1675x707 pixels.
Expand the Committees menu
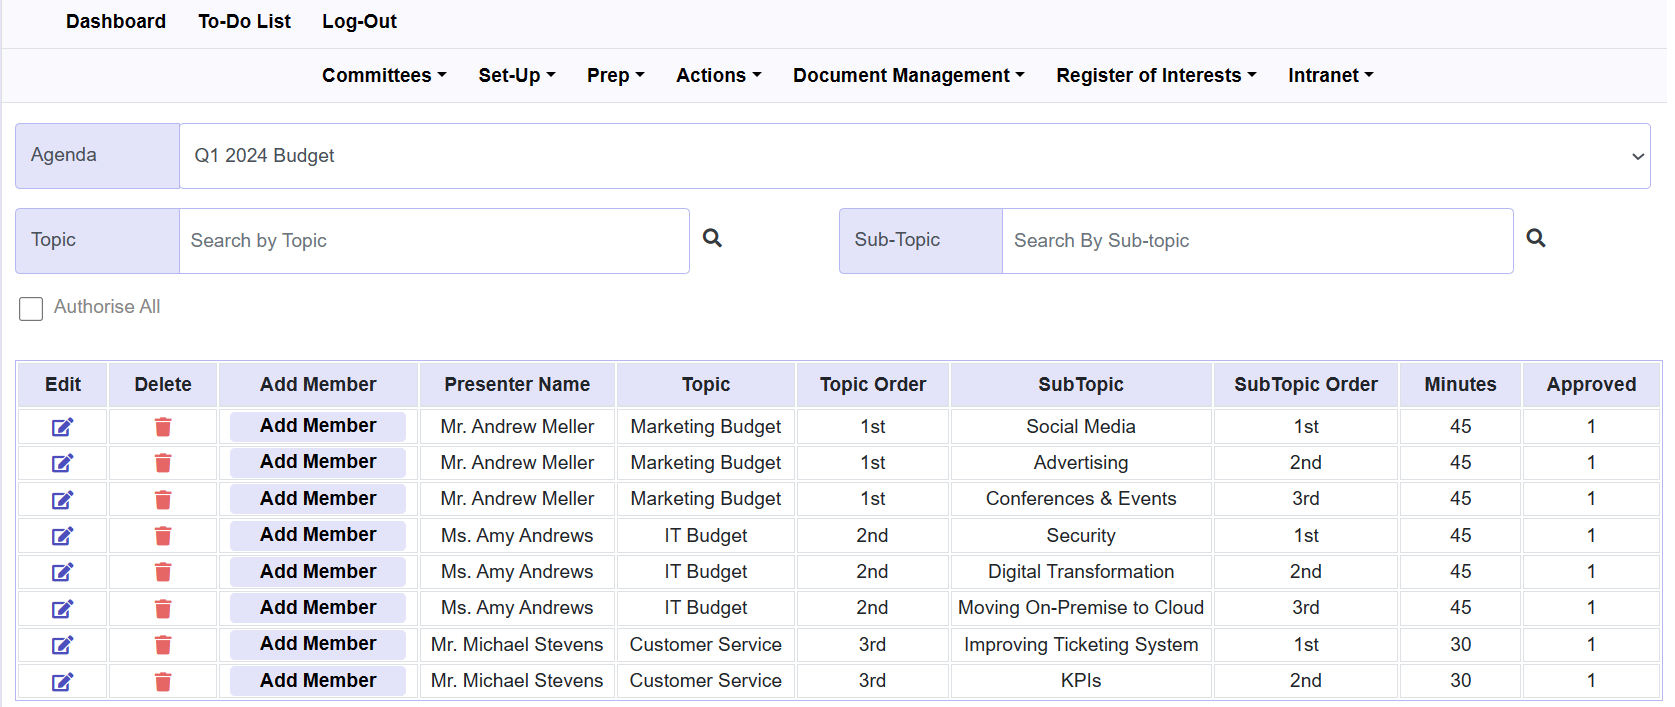click(x=384, y=76)
